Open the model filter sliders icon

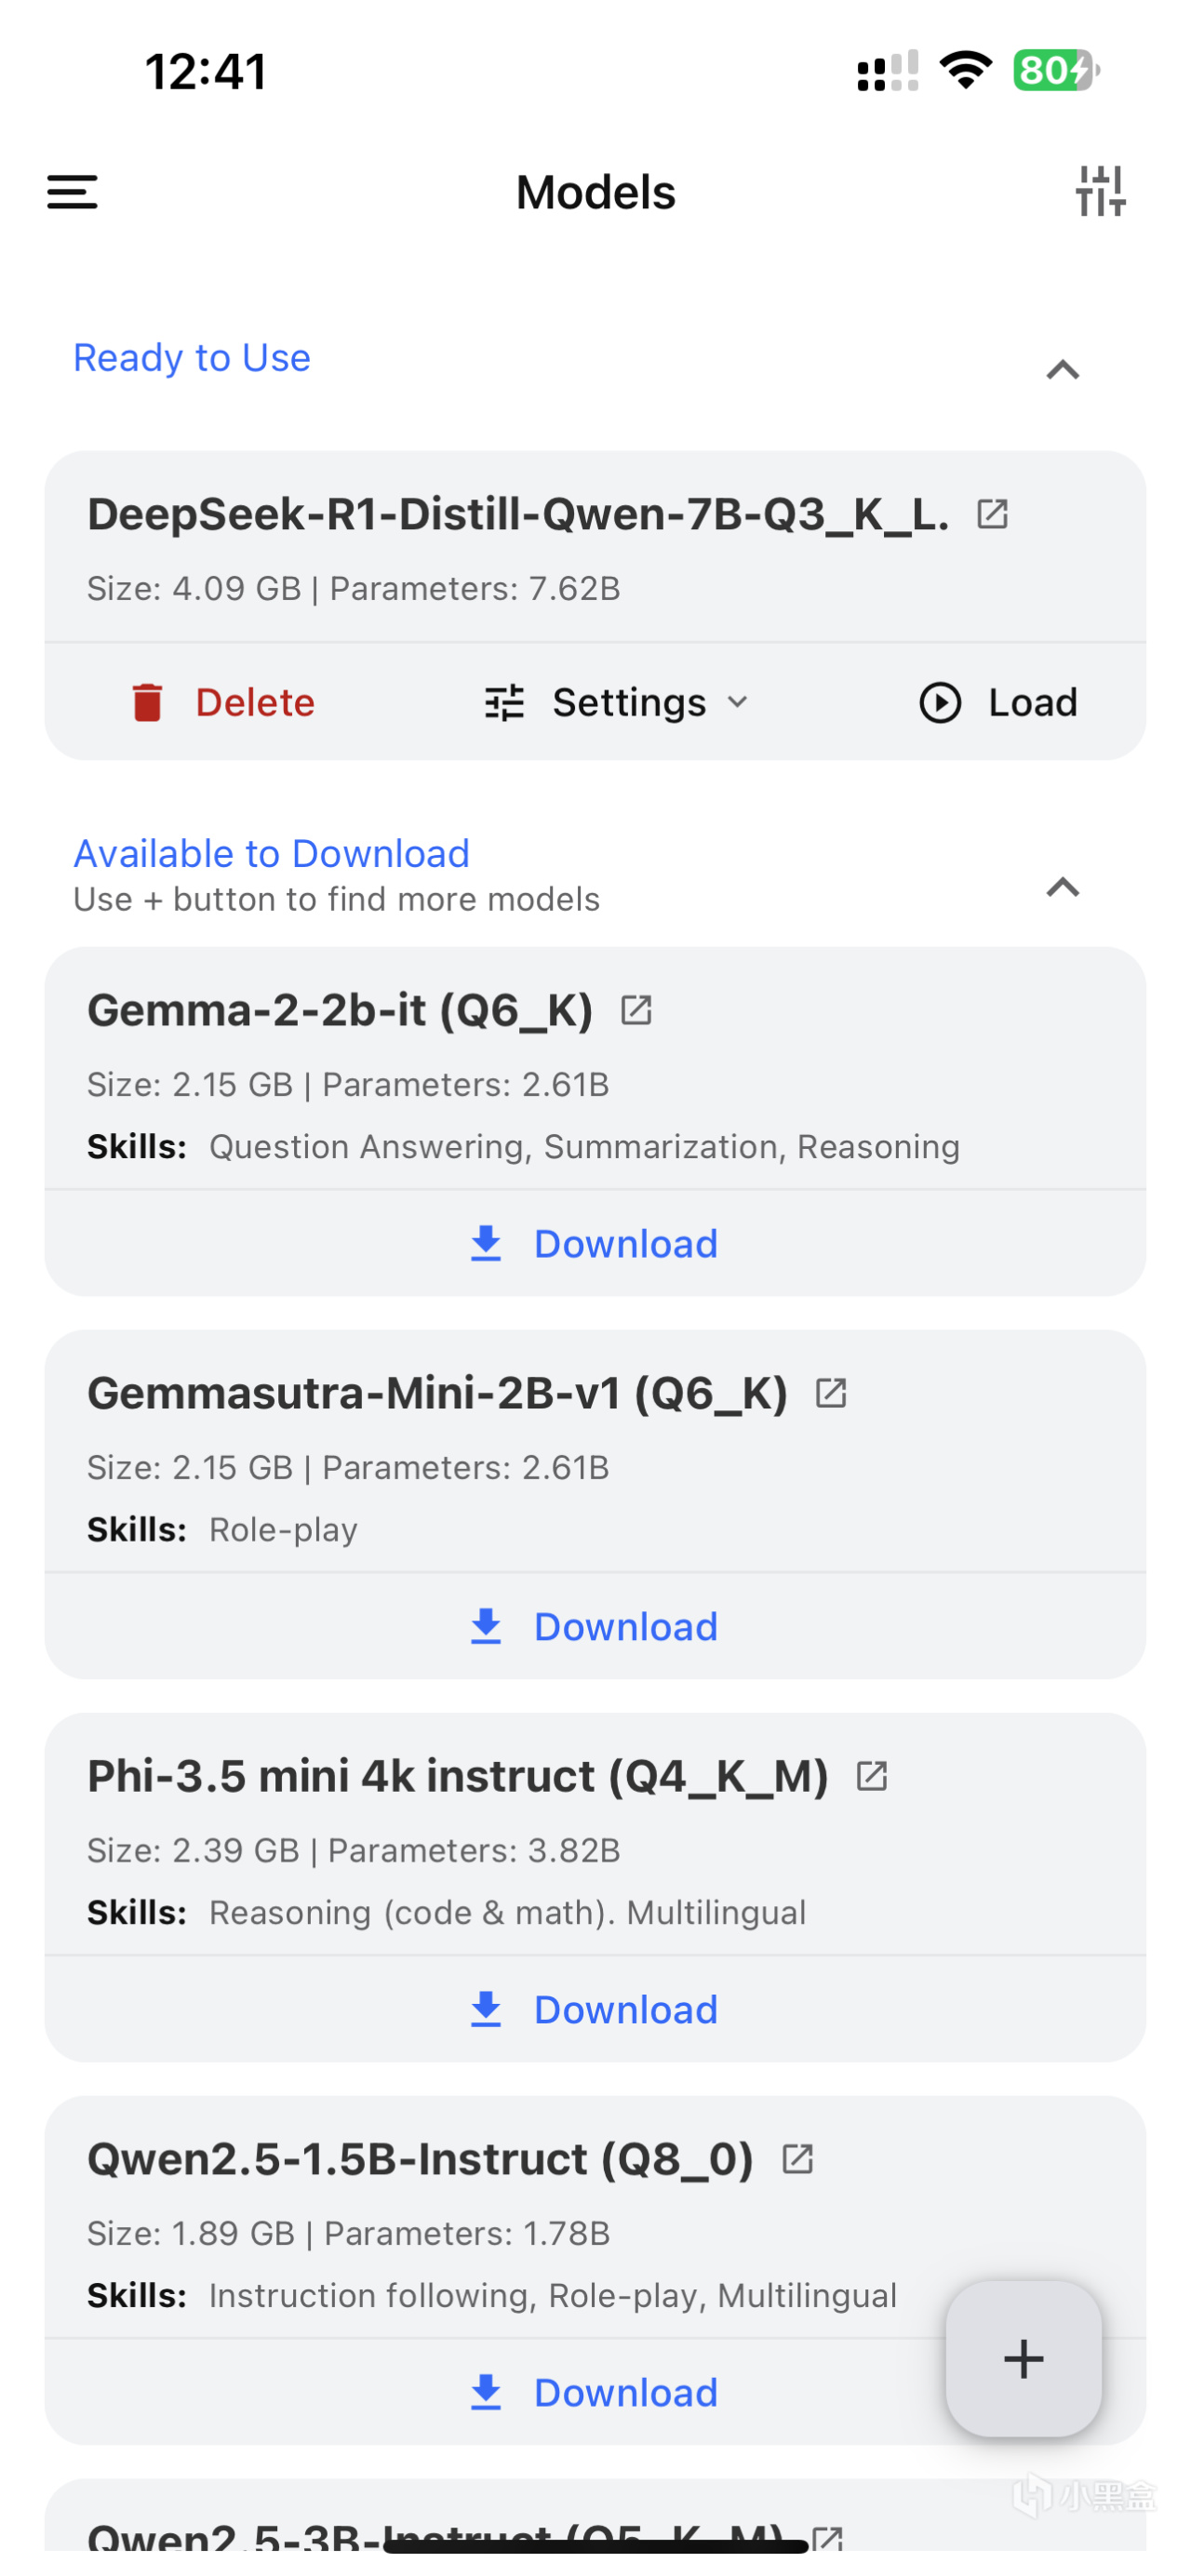(x=1100, y=191)
